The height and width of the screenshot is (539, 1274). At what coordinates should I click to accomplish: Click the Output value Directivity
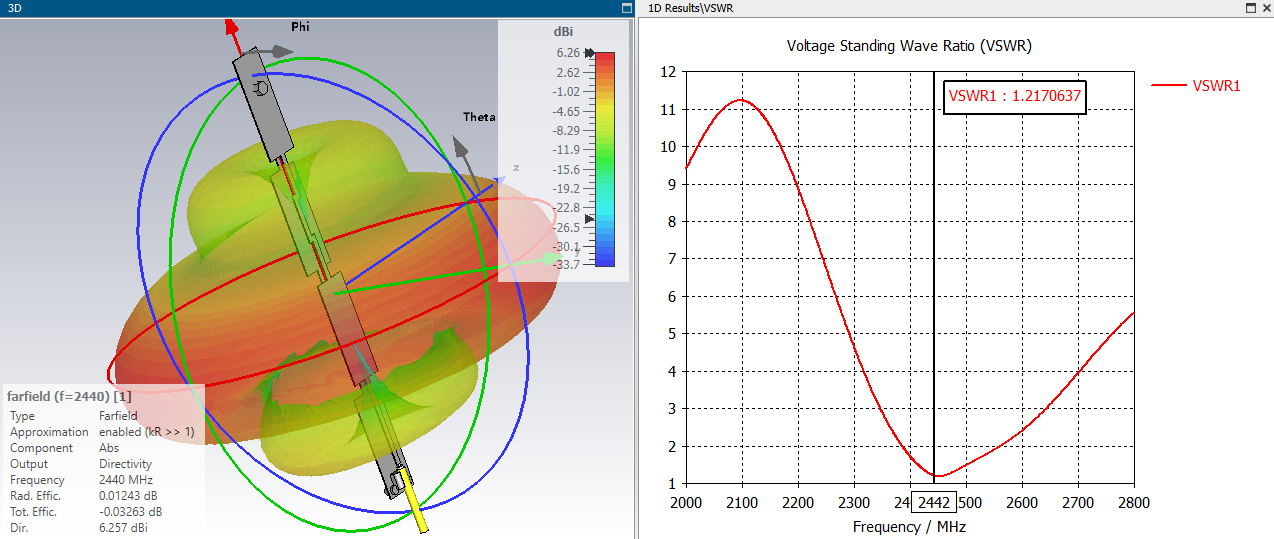point(125,464)
